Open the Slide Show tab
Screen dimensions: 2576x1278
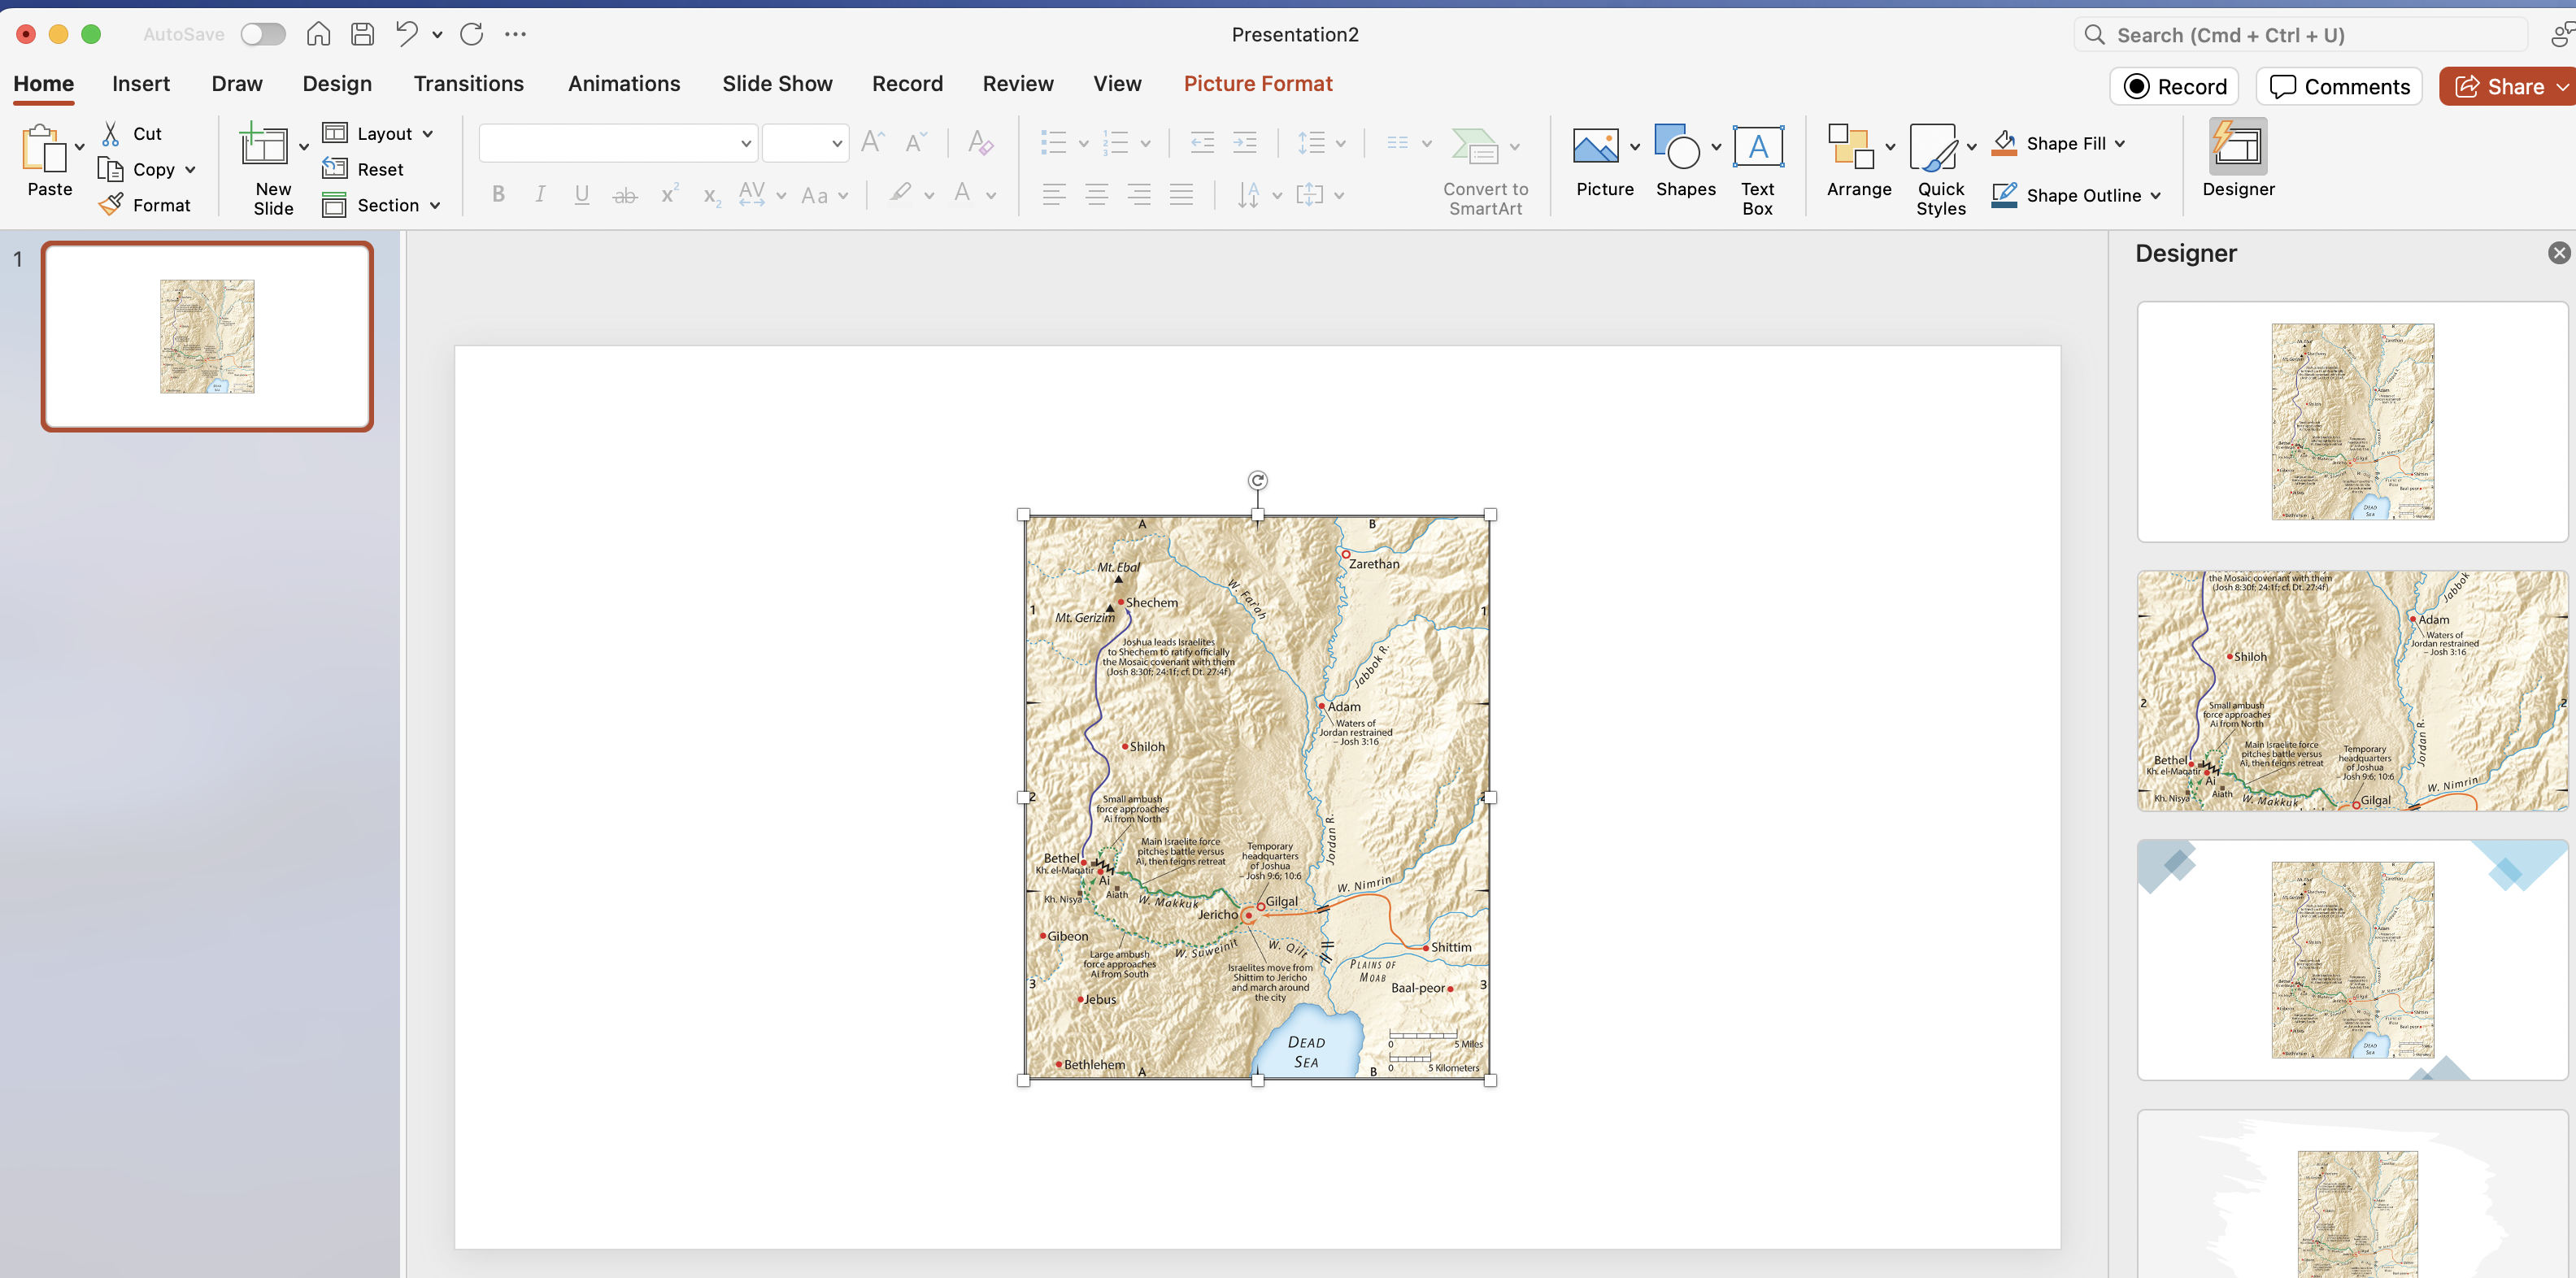tap(777, 84)
